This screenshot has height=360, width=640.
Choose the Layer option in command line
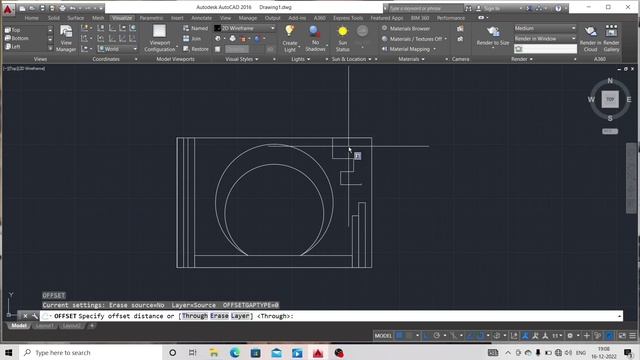point(240,316)
